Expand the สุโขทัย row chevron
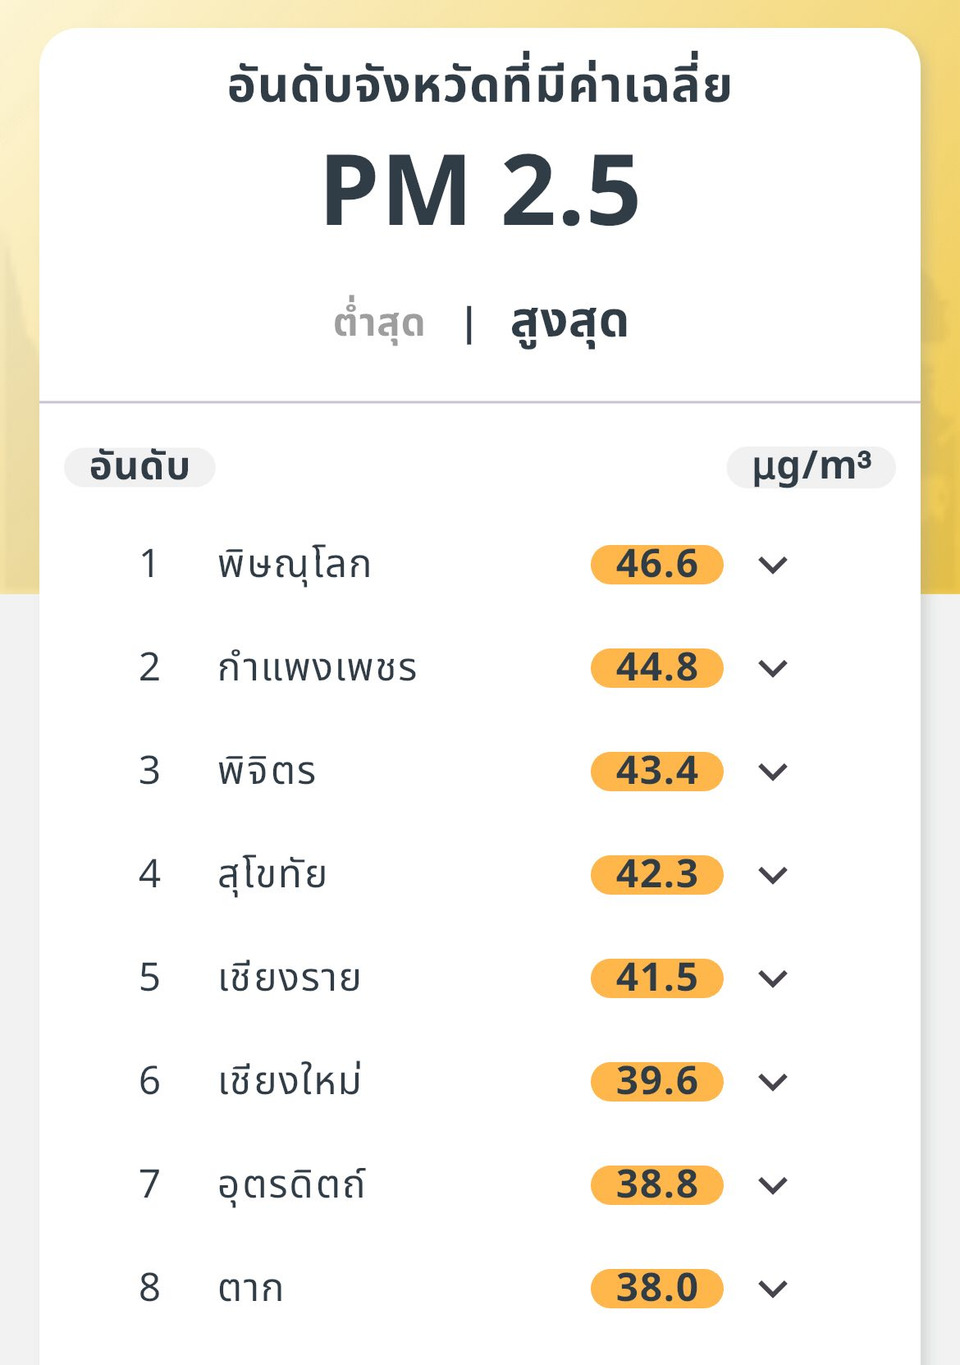 tap(773, 875)
